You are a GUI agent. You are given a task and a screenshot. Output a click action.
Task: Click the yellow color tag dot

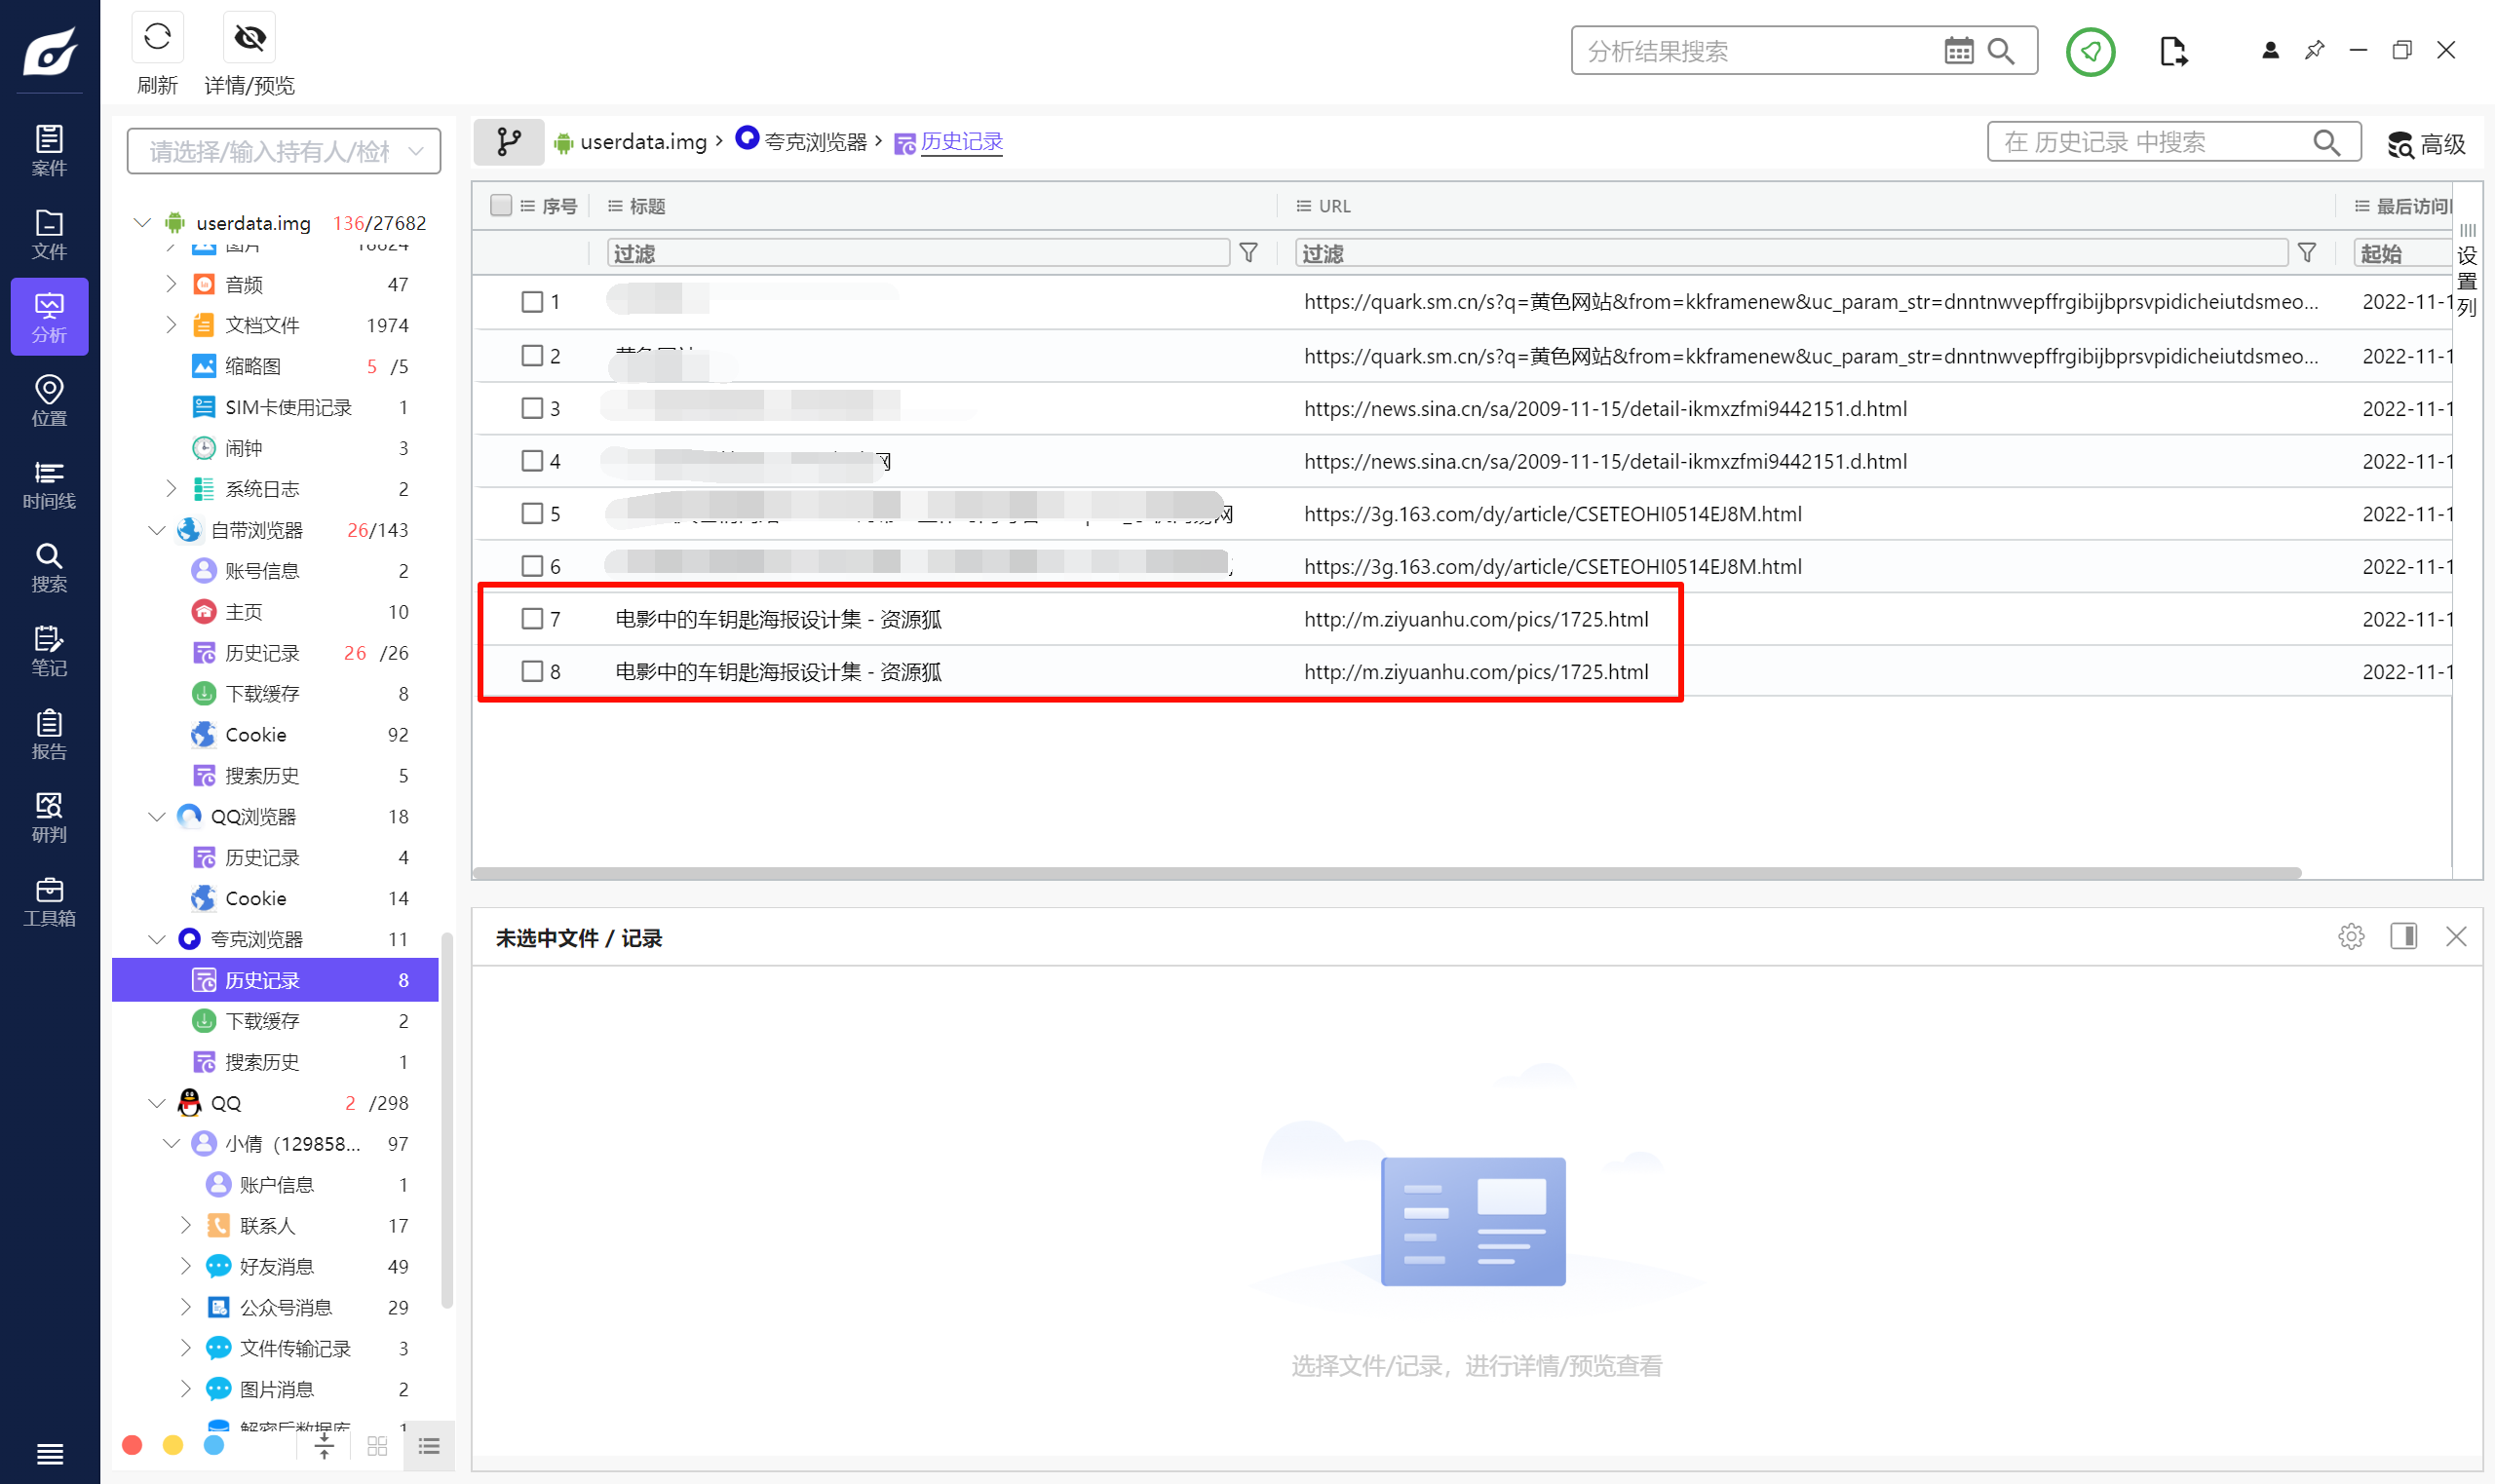pos(173,1446)
